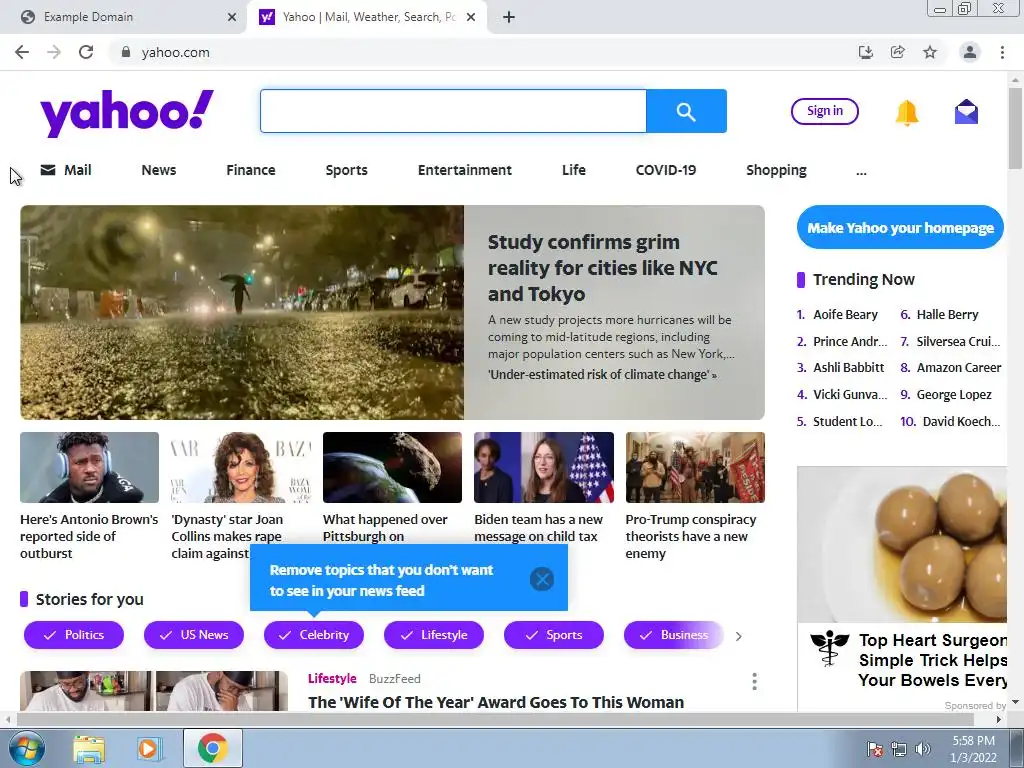Open trending topic Halle Berry

tap(947, 315)
